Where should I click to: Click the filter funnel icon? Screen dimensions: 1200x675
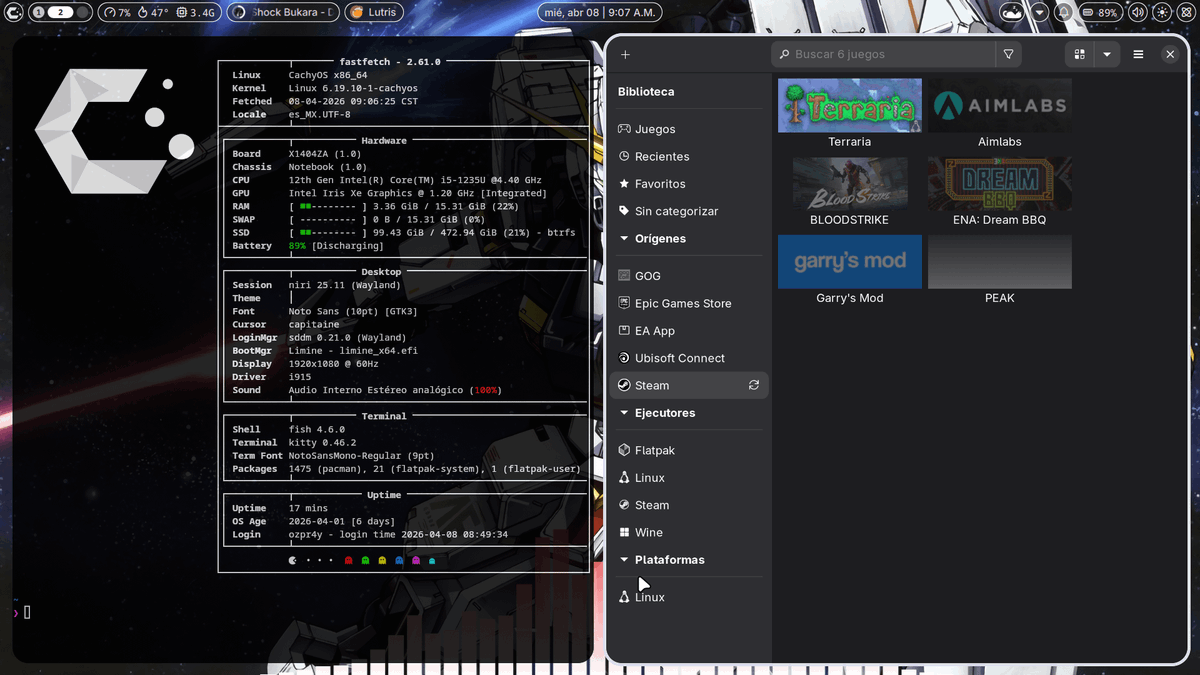(1008, 54)
